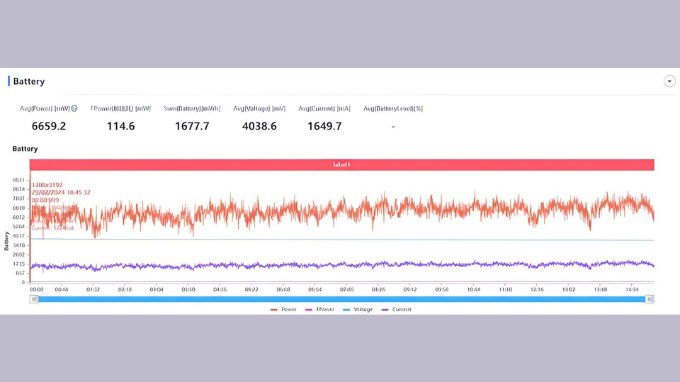Click the Avg(Current) value 1649.7
The height and width of the screenshot is (382, 680).
324,126
